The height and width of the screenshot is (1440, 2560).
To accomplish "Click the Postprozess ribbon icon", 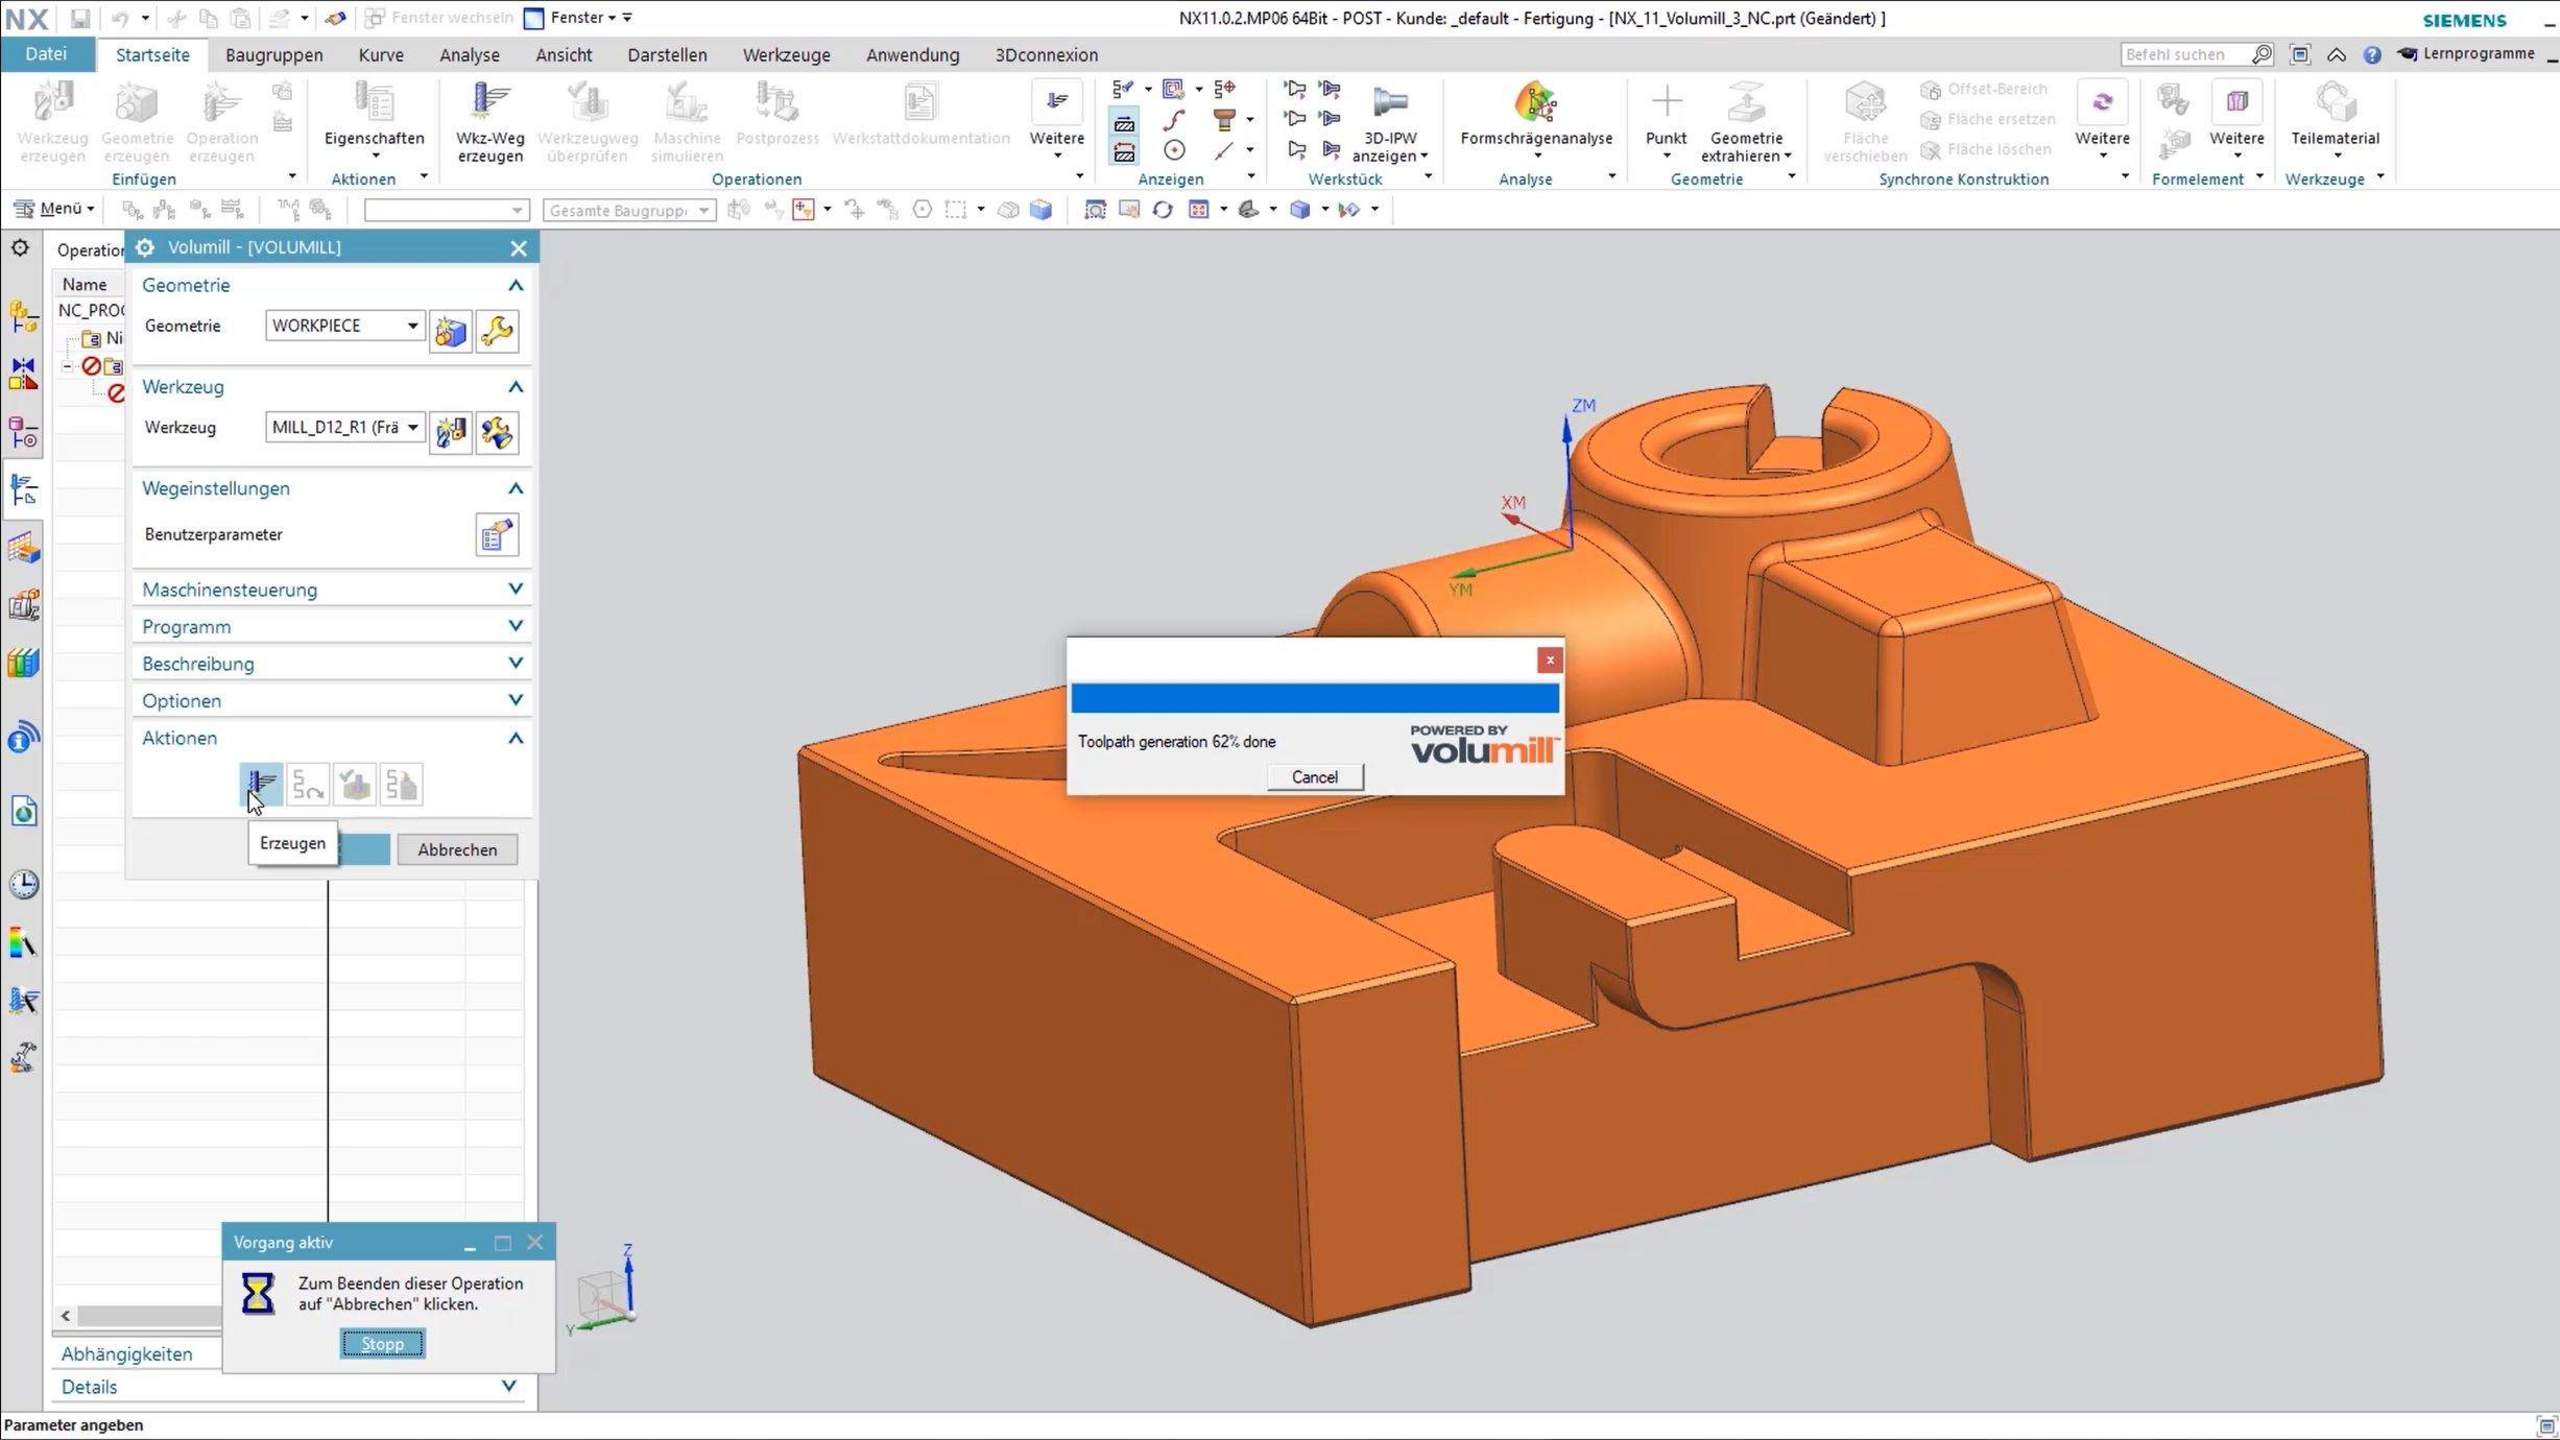I will pyautogui.click(x=777, y=115).
